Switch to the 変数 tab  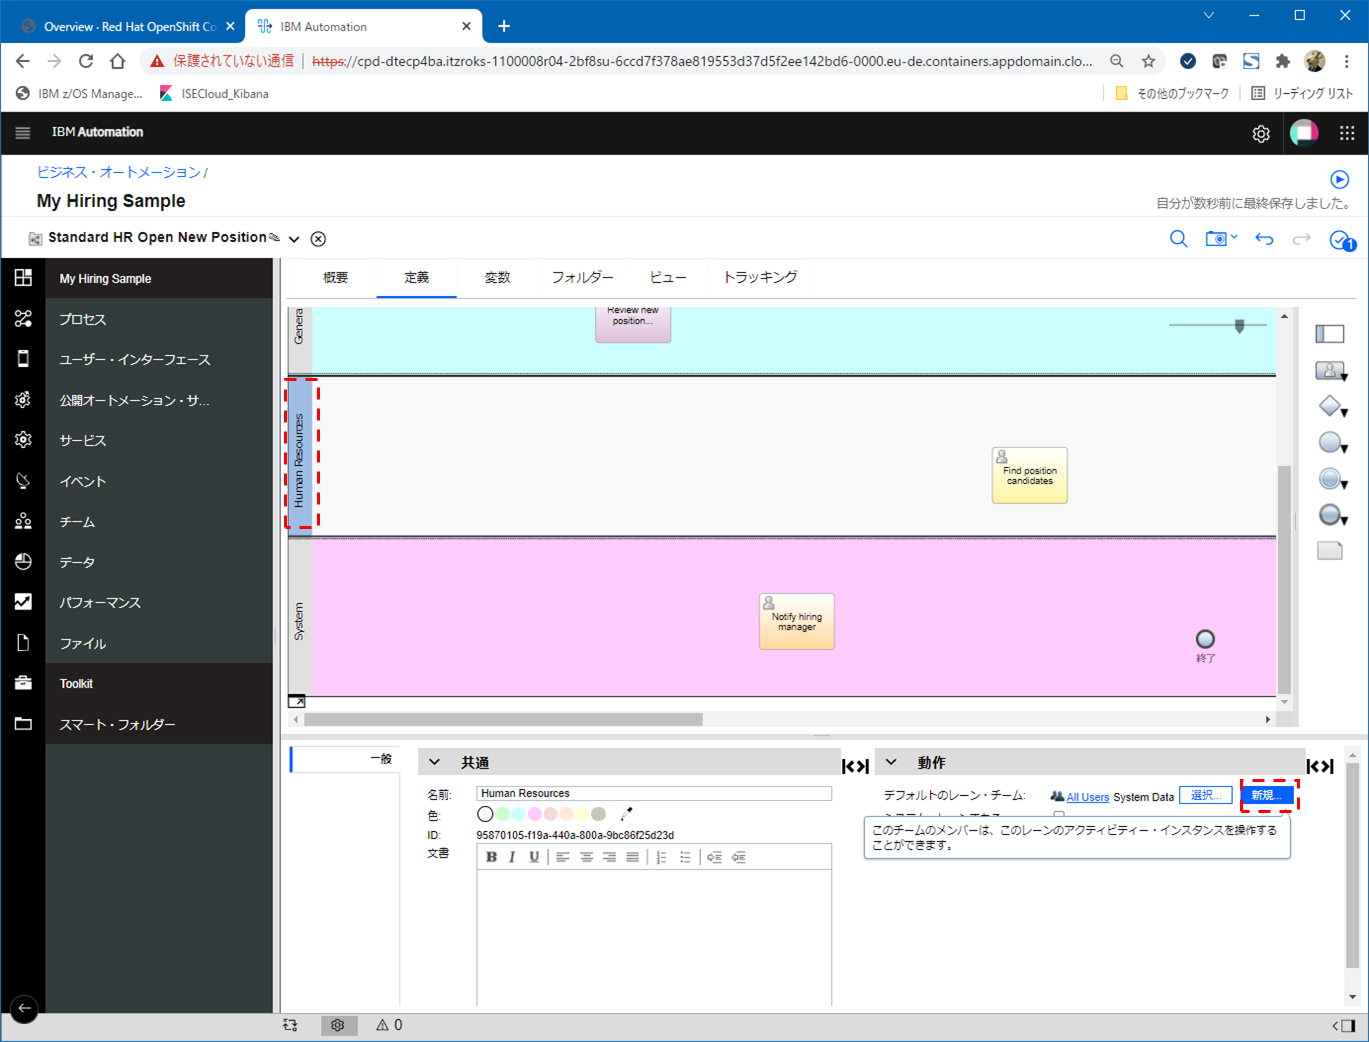[498, 278]
